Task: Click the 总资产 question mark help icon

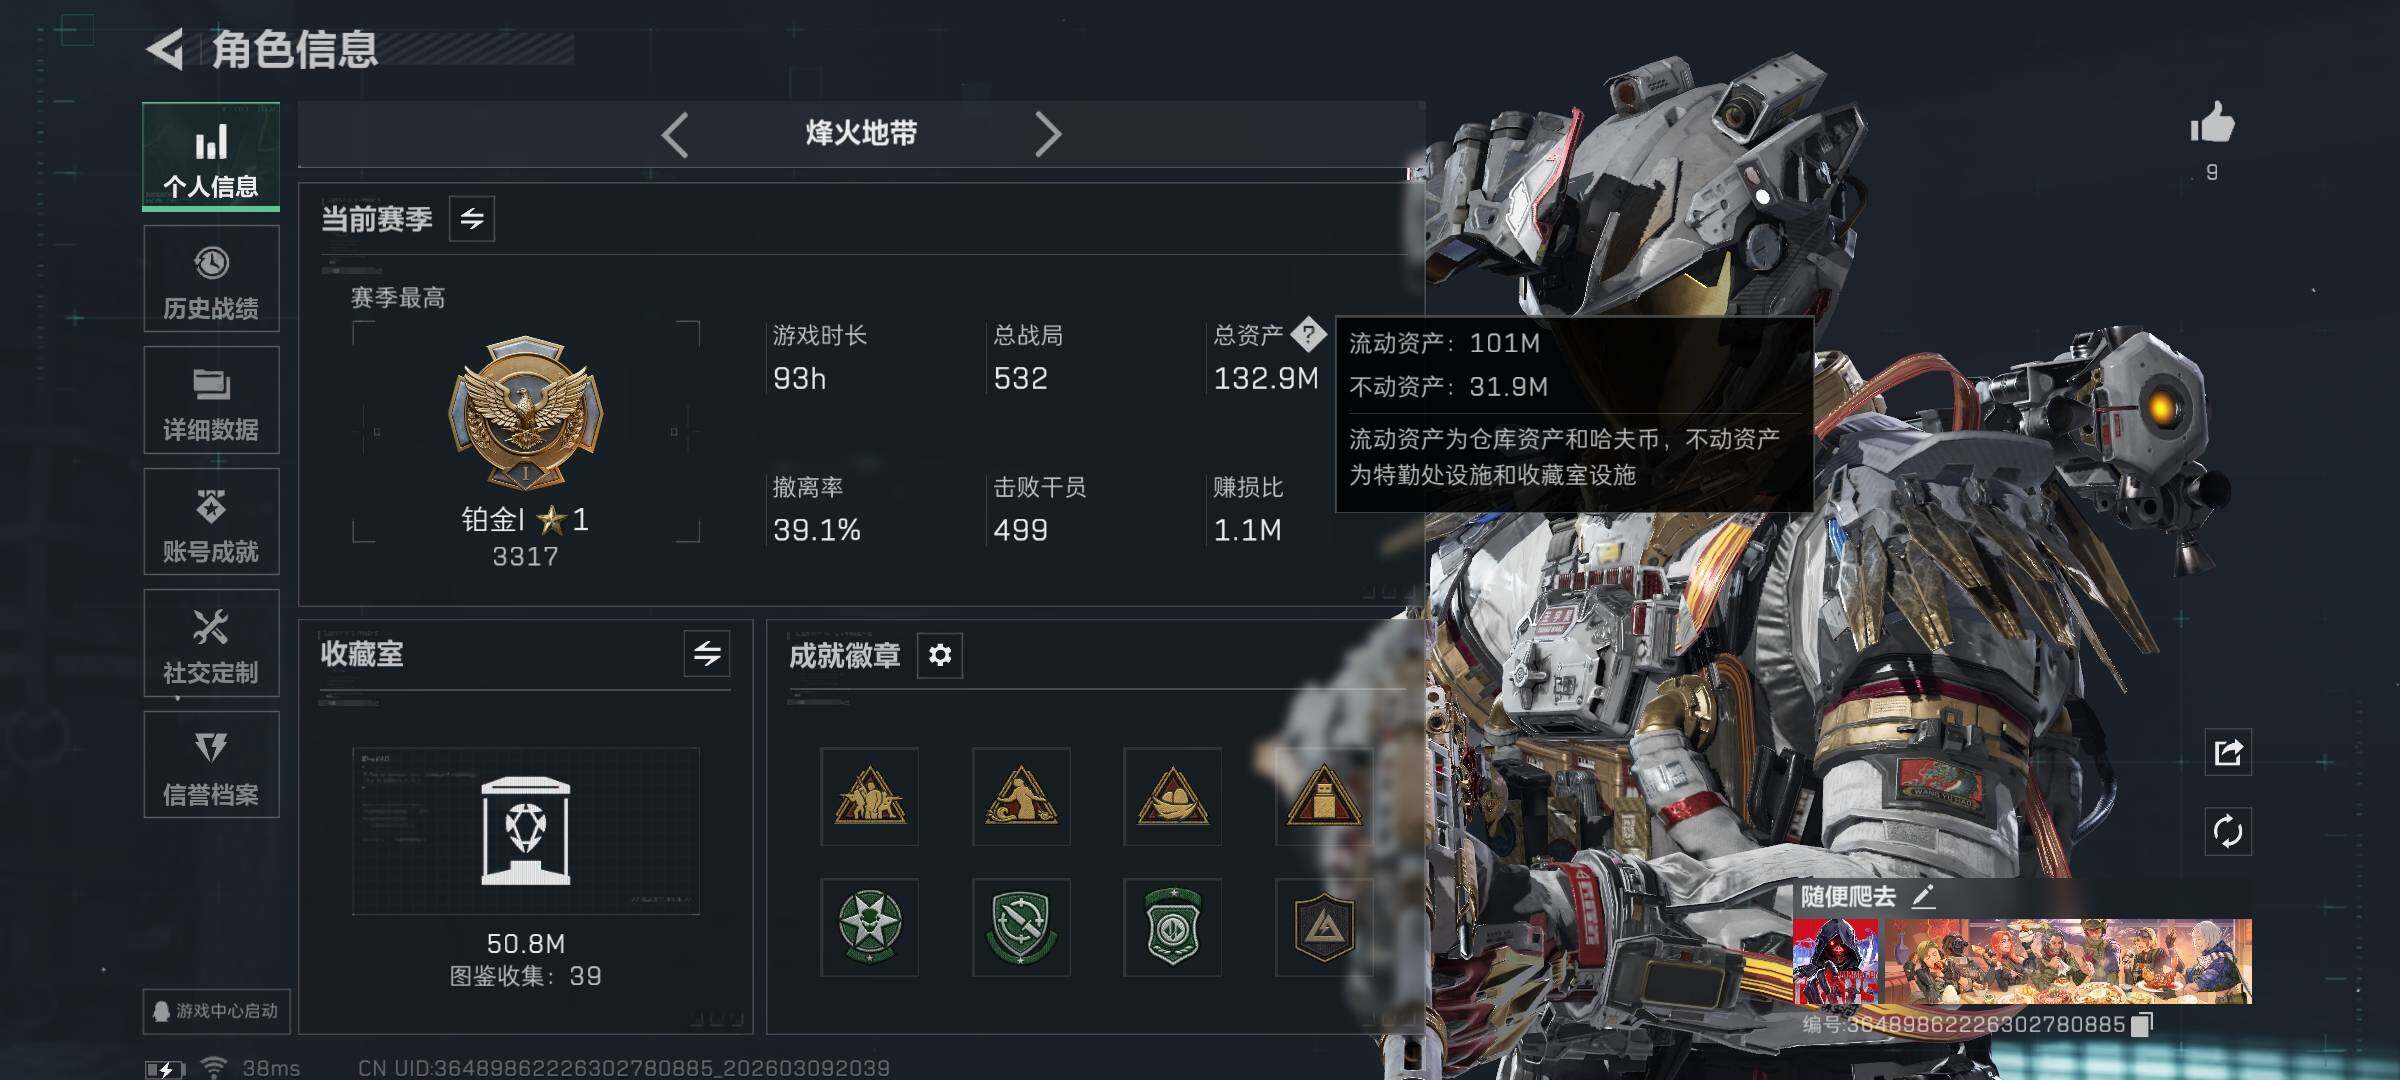Action: (x=1308, y=334)
